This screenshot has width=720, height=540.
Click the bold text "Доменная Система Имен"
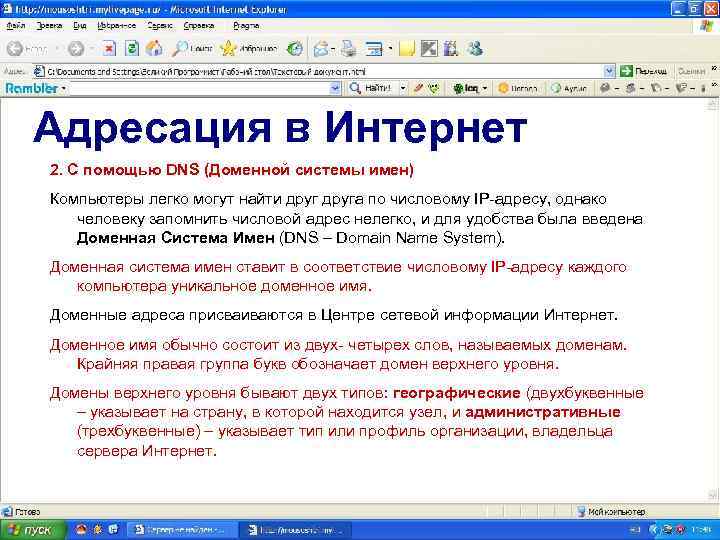pos(175,238)
